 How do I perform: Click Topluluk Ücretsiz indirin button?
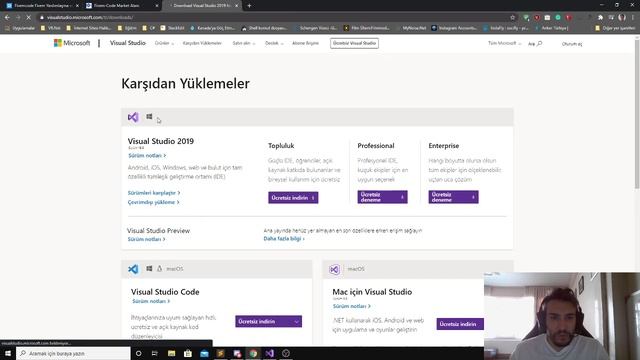[293, 198]
